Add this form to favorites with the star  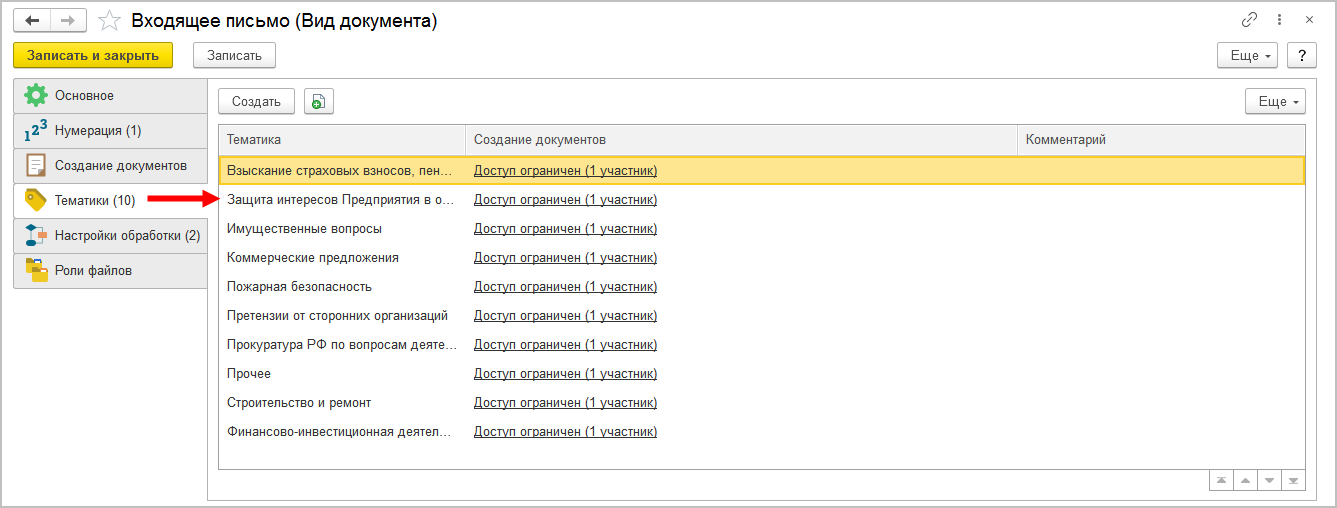click(109, 21)
